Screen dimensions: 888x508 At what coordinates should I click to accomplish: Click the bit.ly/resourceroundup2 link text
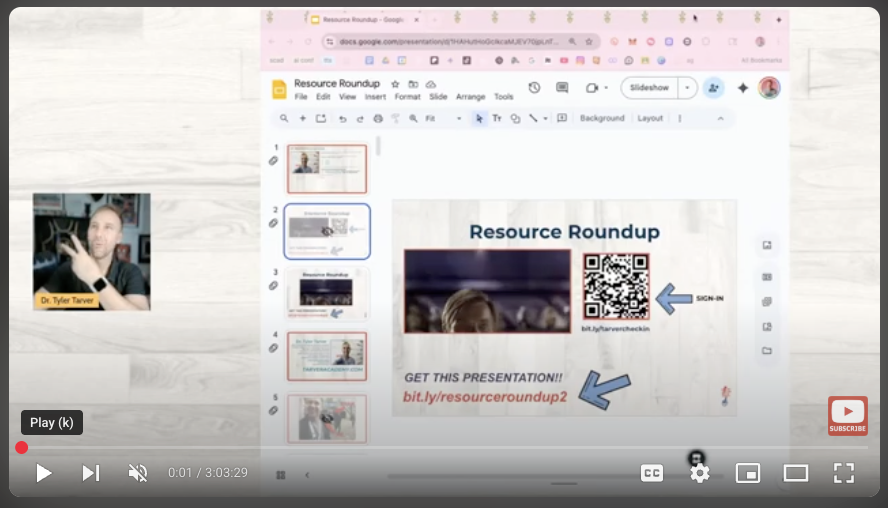(485, 396)
